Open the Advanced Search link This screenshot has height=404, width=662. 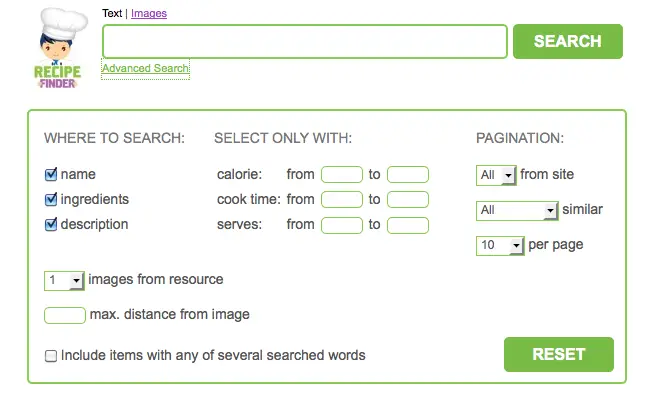tap(145, 69)
